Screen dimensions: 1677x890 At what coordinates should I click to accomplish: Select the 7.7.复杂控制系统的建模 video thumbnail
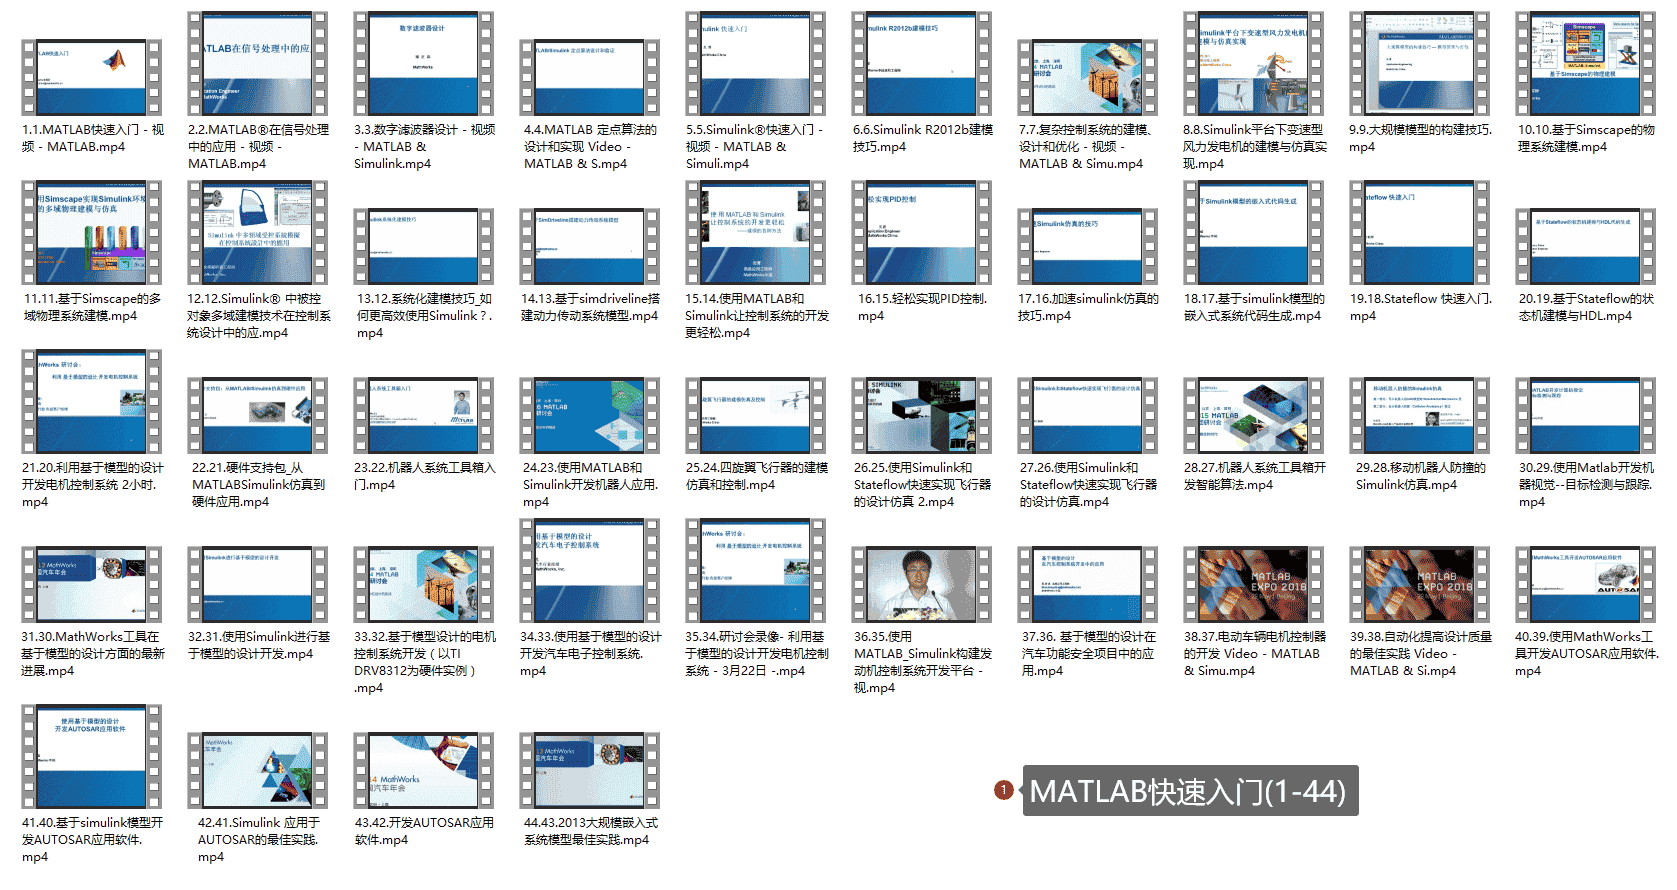coord(1087,77)
